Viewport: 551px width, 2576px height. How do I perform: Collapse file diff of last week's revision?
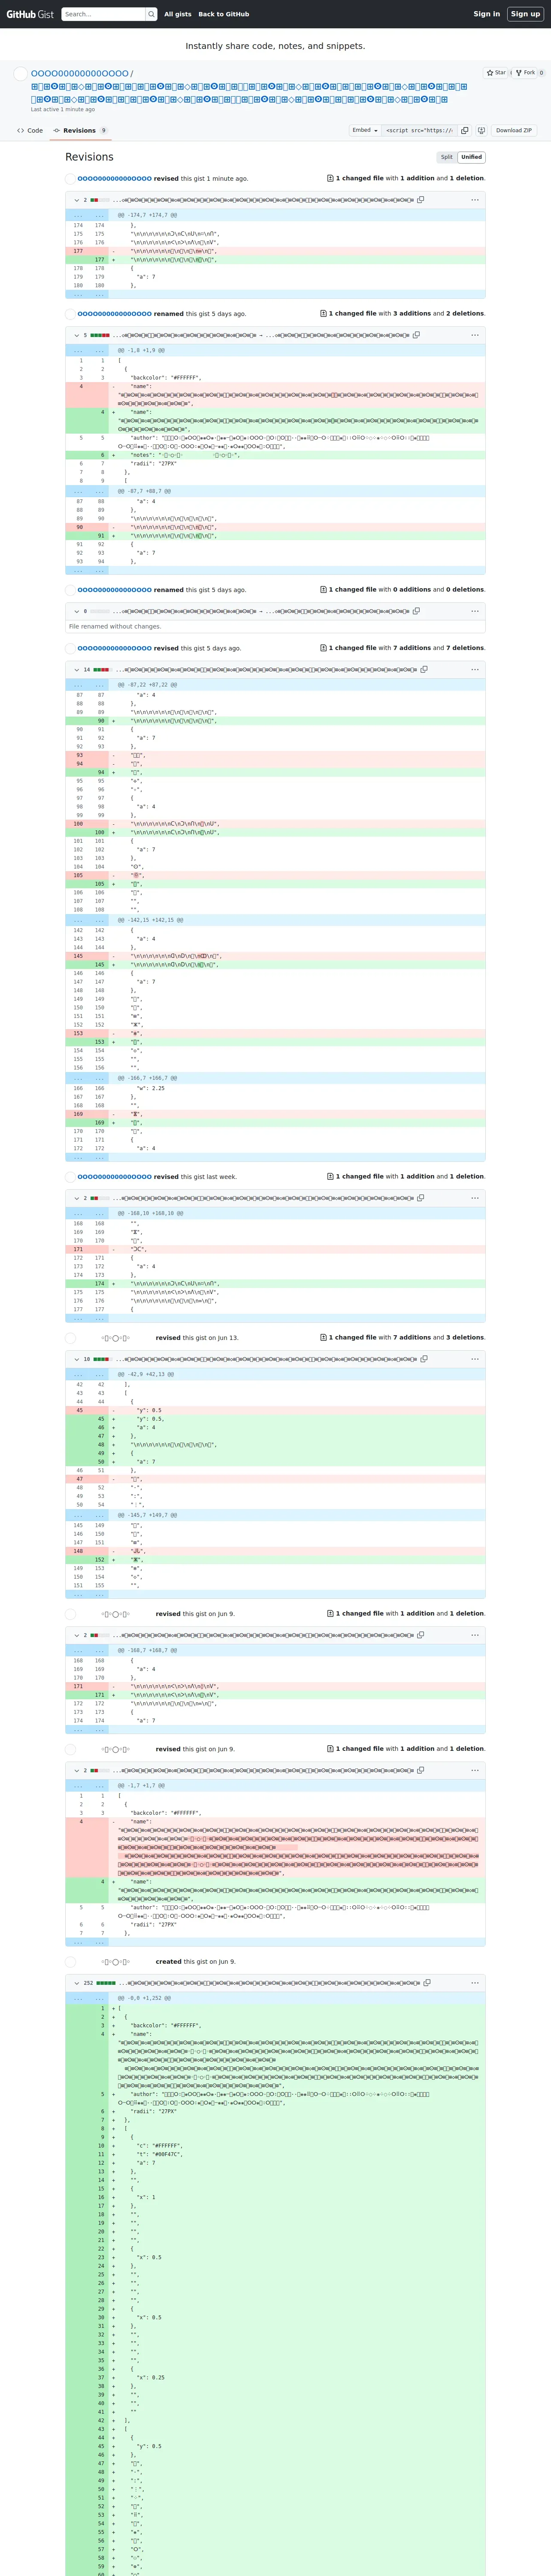click(x=76, y=1198)
